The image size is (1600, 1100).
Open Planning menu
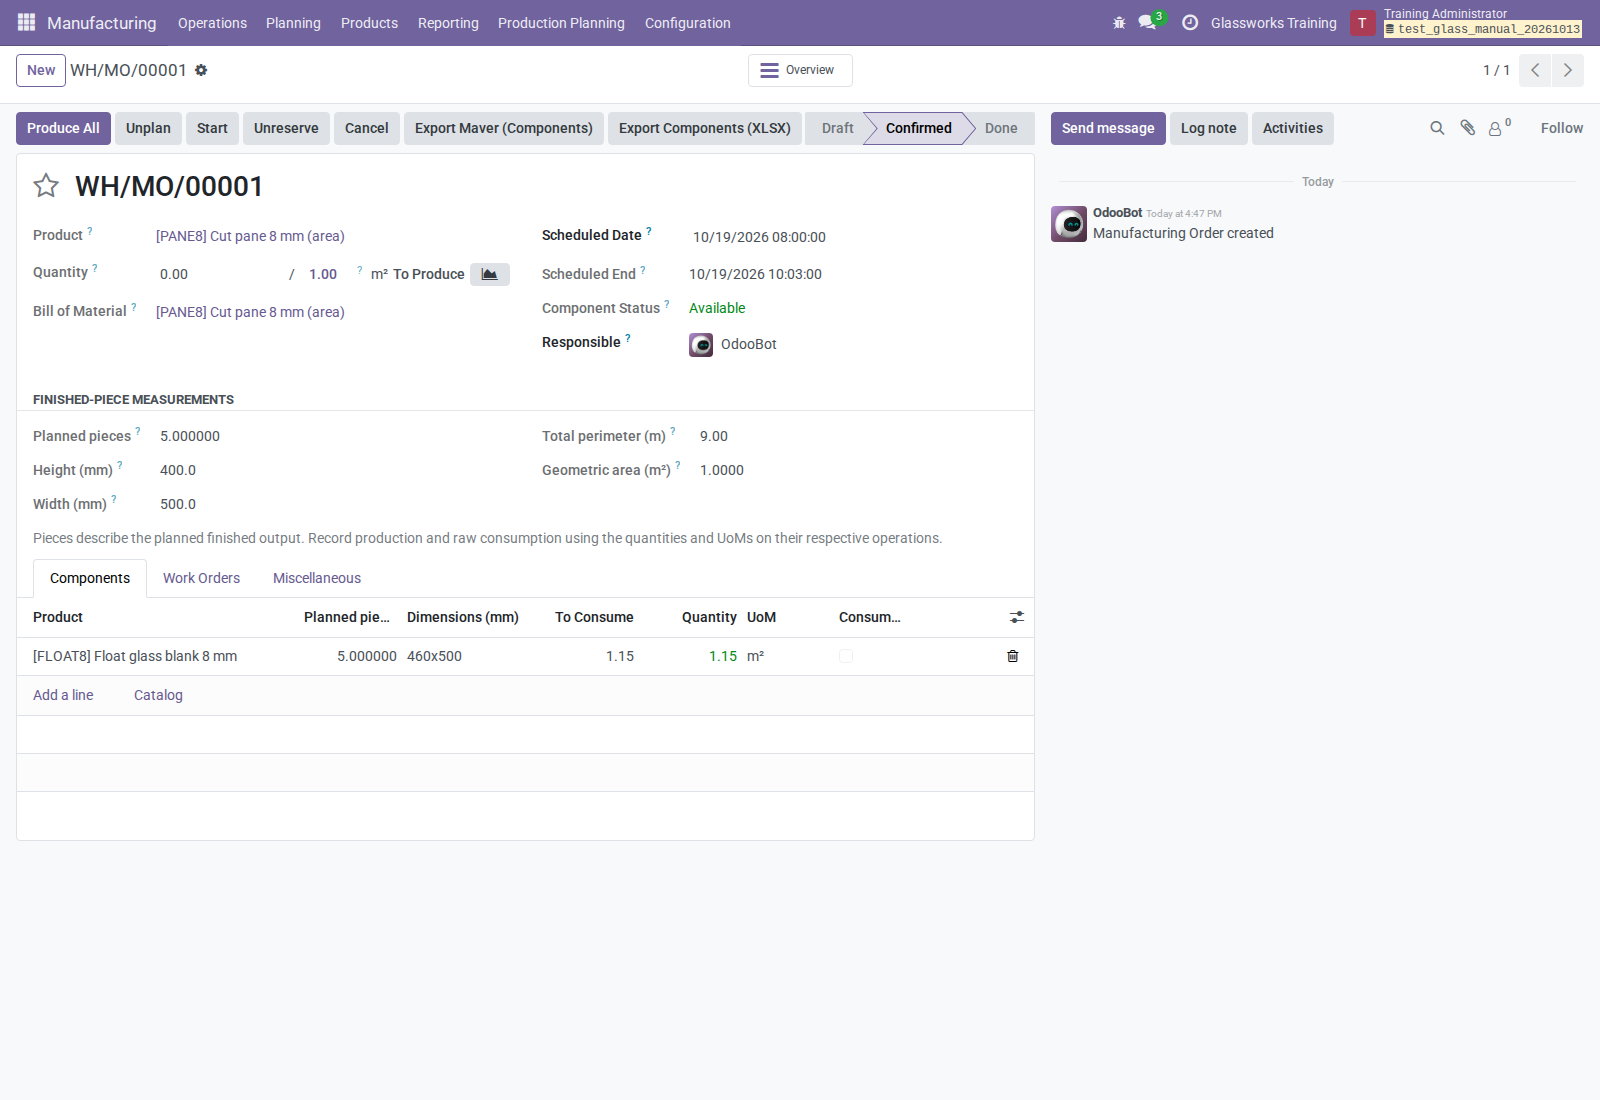[293, 23]
